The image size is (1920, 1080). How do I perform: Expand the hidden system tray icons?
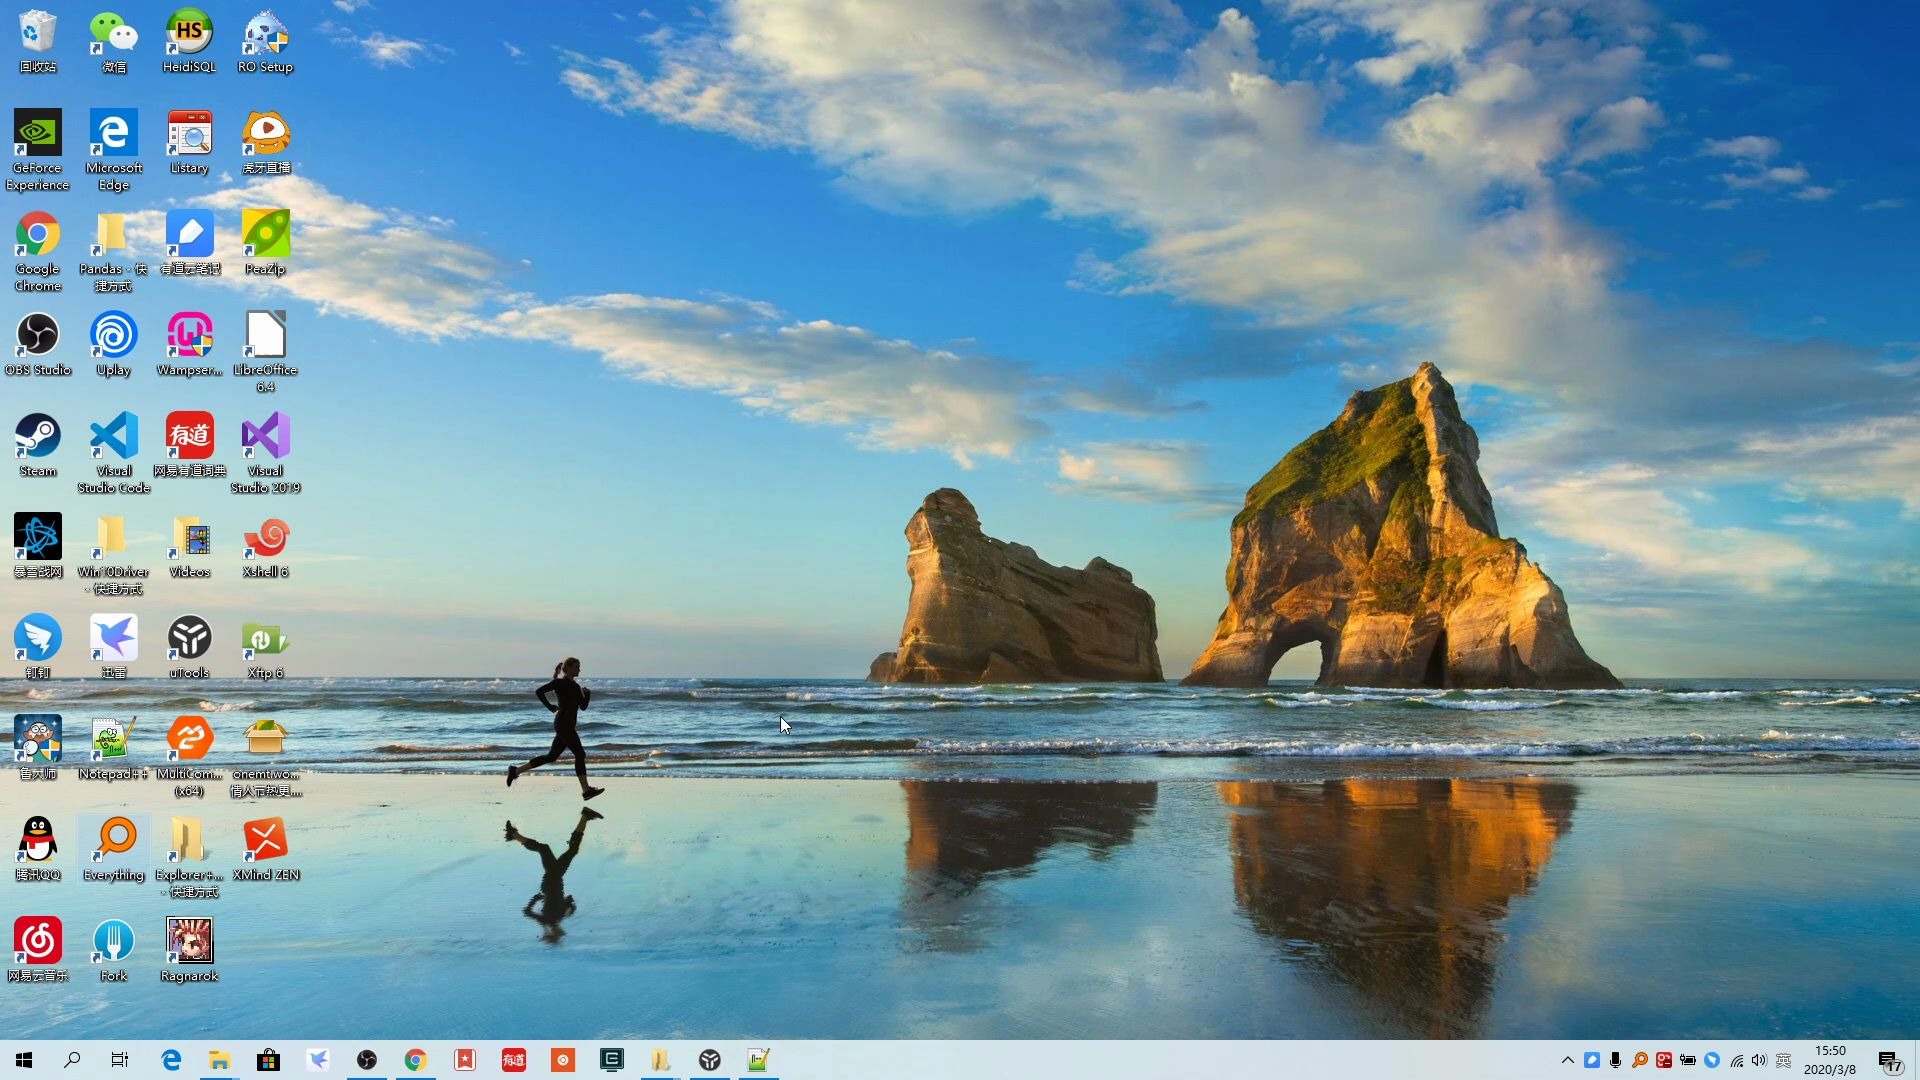point(1567,1060)
